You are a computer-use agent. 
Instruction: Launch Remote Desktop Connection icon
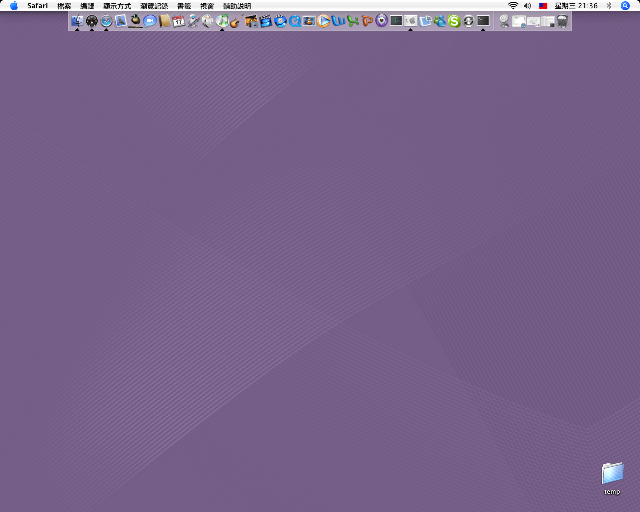(x=425, y=21)
